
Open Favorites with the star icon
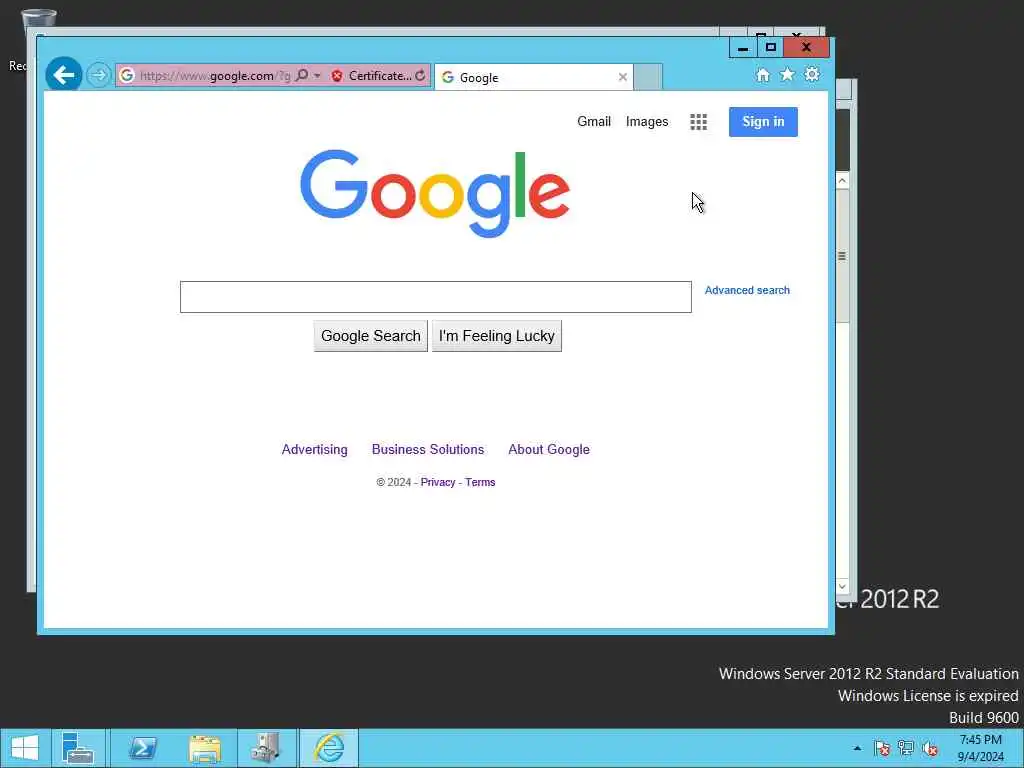tap(788, 74)
